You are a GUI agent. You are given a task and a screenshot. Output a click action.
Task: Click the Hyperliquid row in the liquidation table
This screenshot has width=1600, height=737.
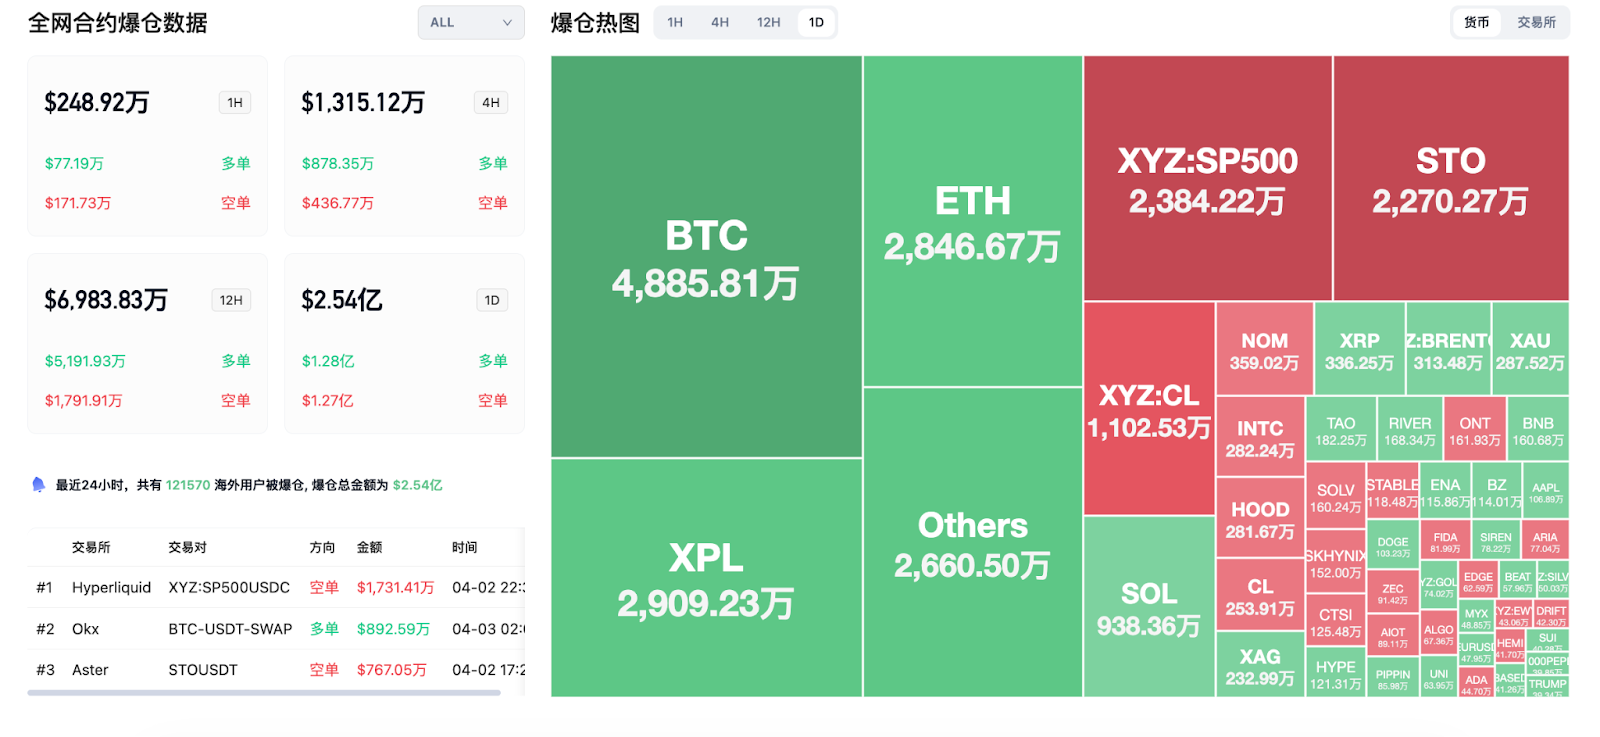275,588
